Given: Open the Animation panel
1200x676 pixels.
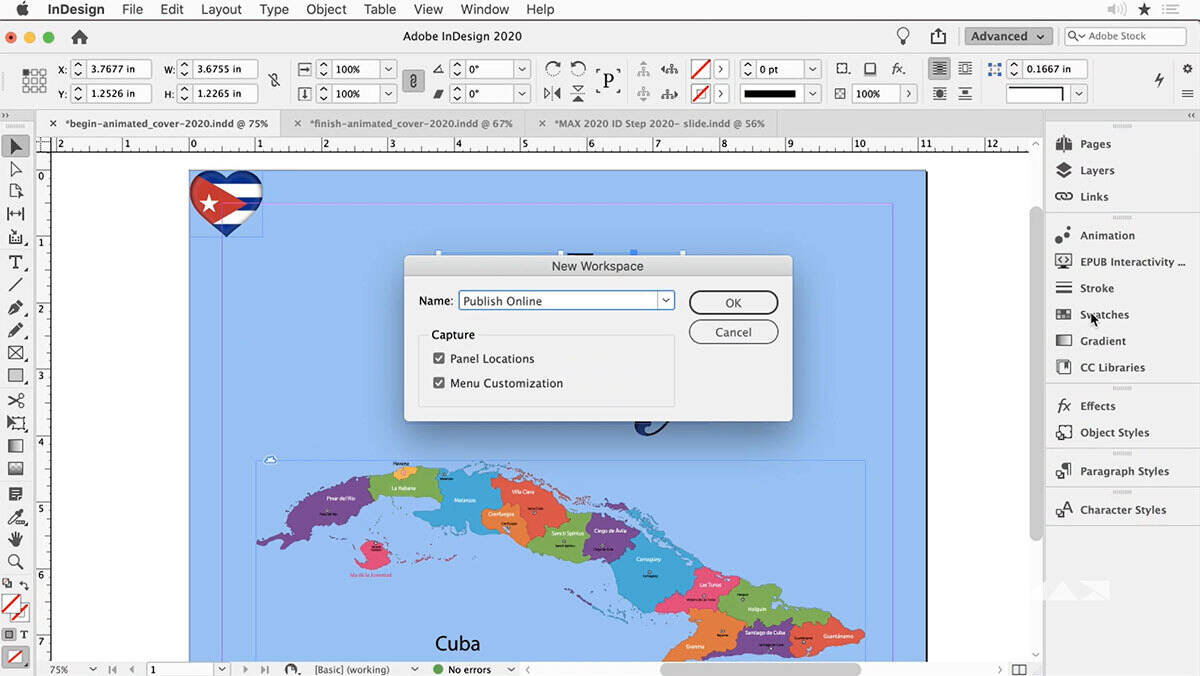Looking at the screenshot, I should 1106,236.
